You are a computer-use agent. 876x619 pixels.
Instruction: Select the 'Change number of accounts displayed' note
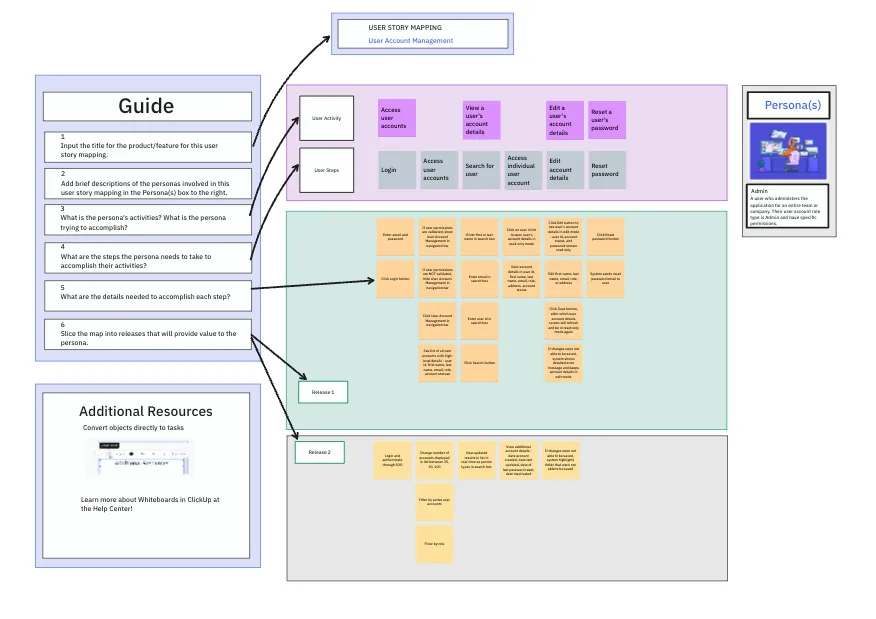(x=435, y=460)
